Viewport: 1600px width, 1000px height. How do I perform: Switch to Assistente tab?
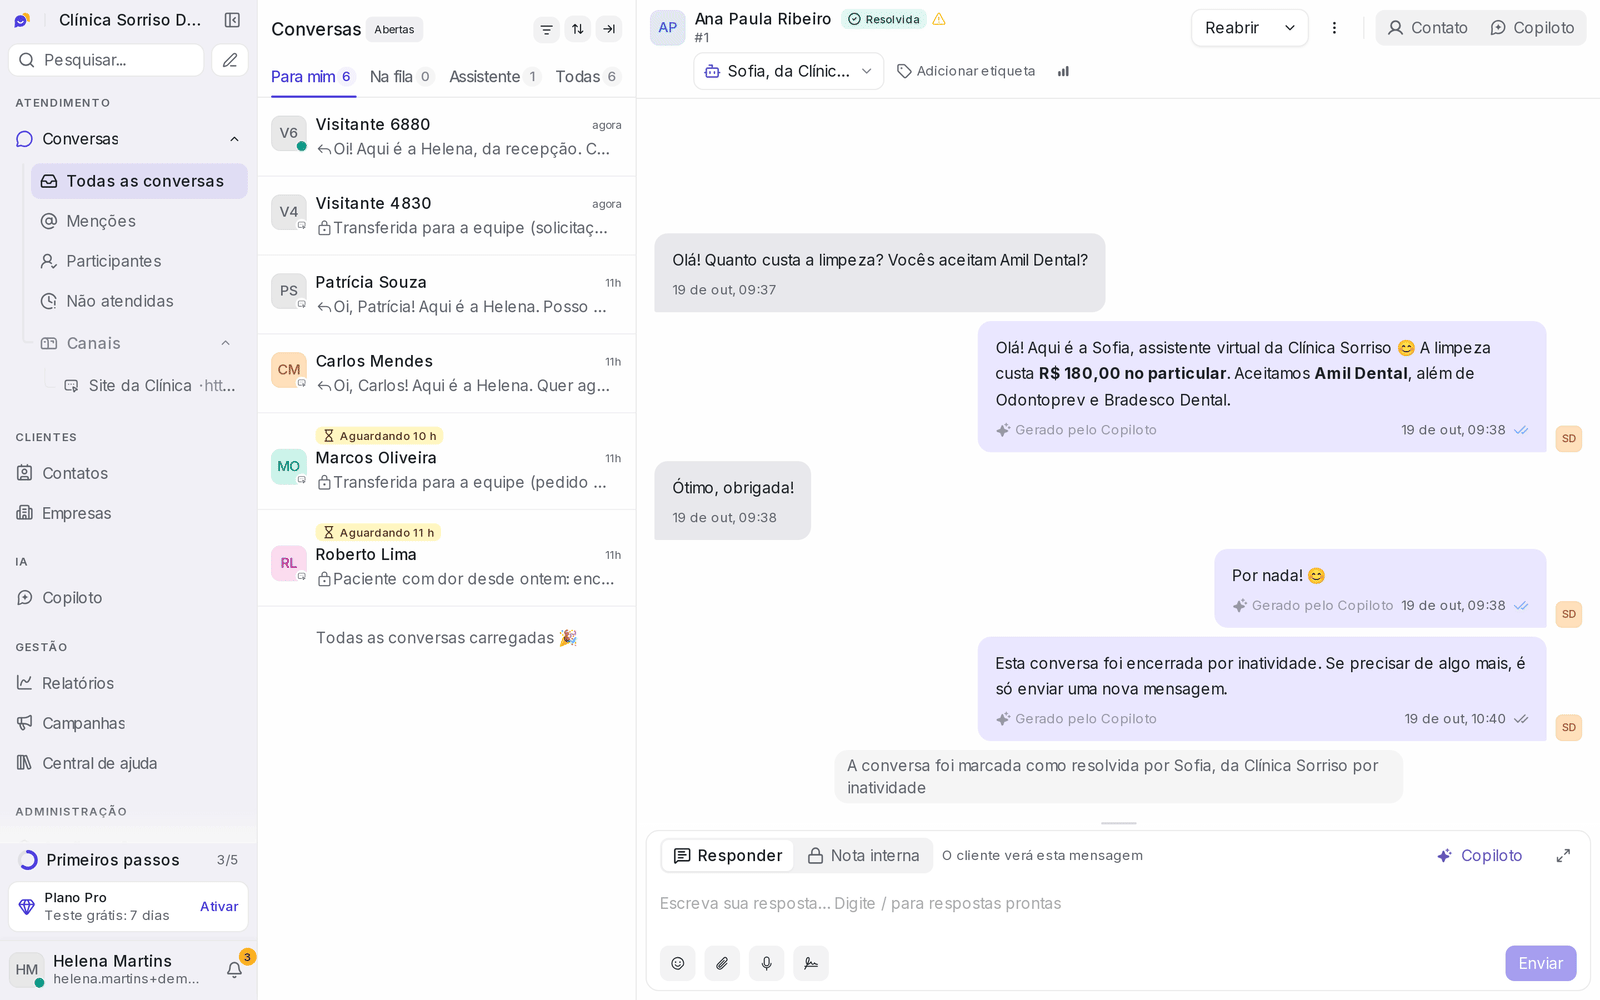click(x=495, y=77)
